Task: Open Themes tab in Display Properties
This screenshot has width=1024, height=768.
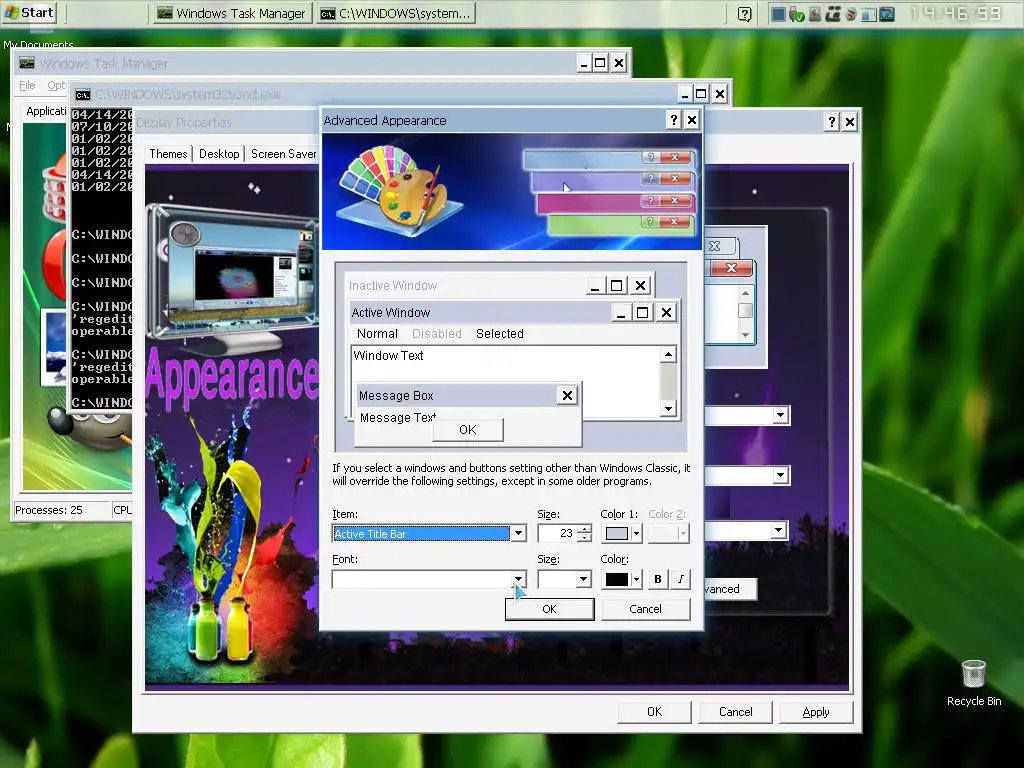Action: coord(168,153)
